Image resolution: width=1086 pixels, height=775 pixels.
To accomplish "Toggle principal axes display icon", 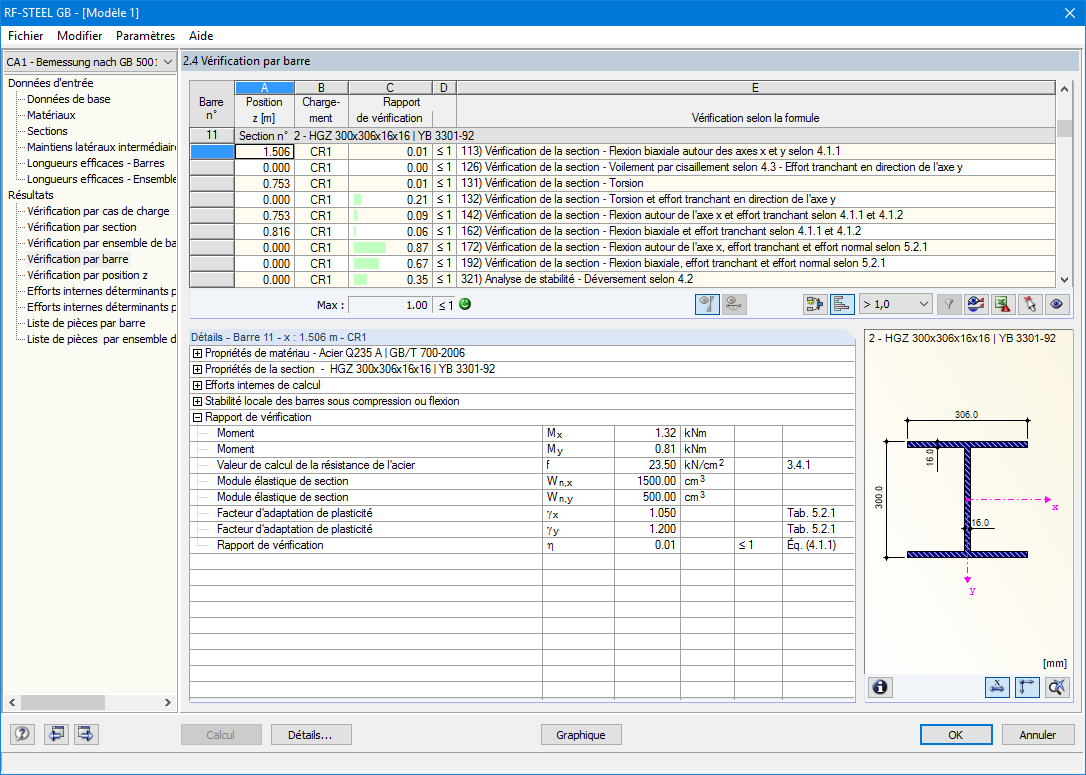I will 1027,687.
